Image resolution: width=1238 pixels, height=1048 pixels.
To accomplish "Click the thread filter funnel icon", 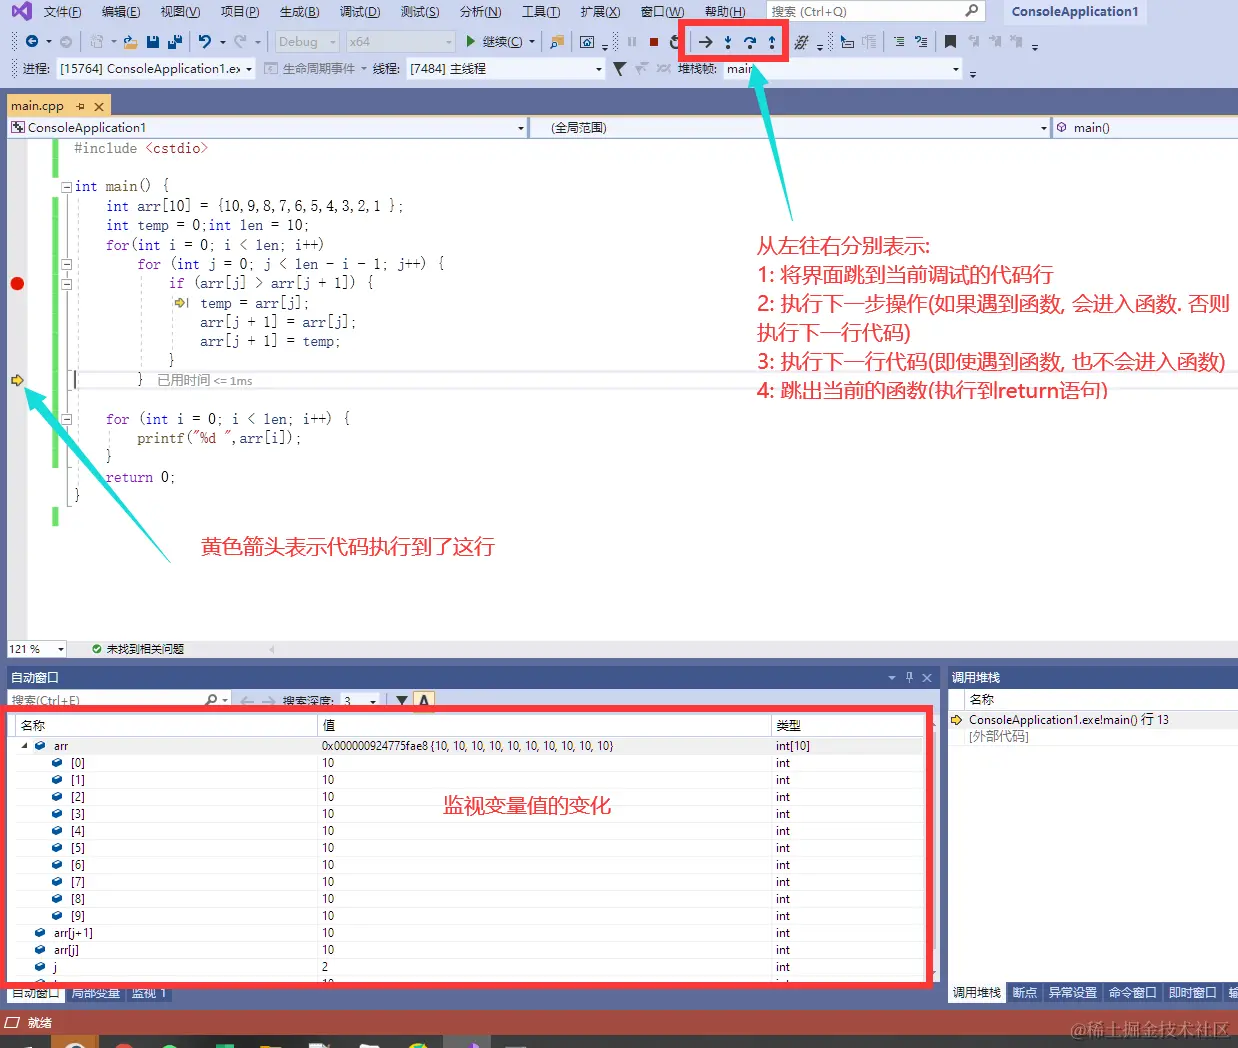I will pos(620,69).
